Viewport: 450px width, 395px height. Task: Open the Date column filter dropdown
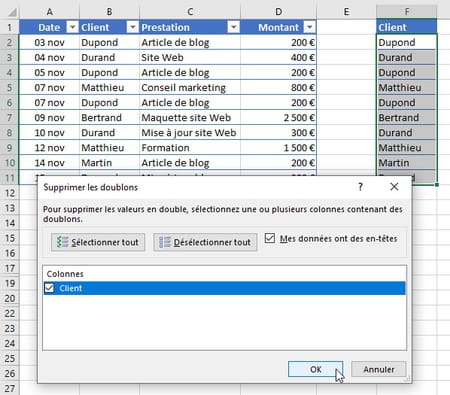click(x=72, y=27)
